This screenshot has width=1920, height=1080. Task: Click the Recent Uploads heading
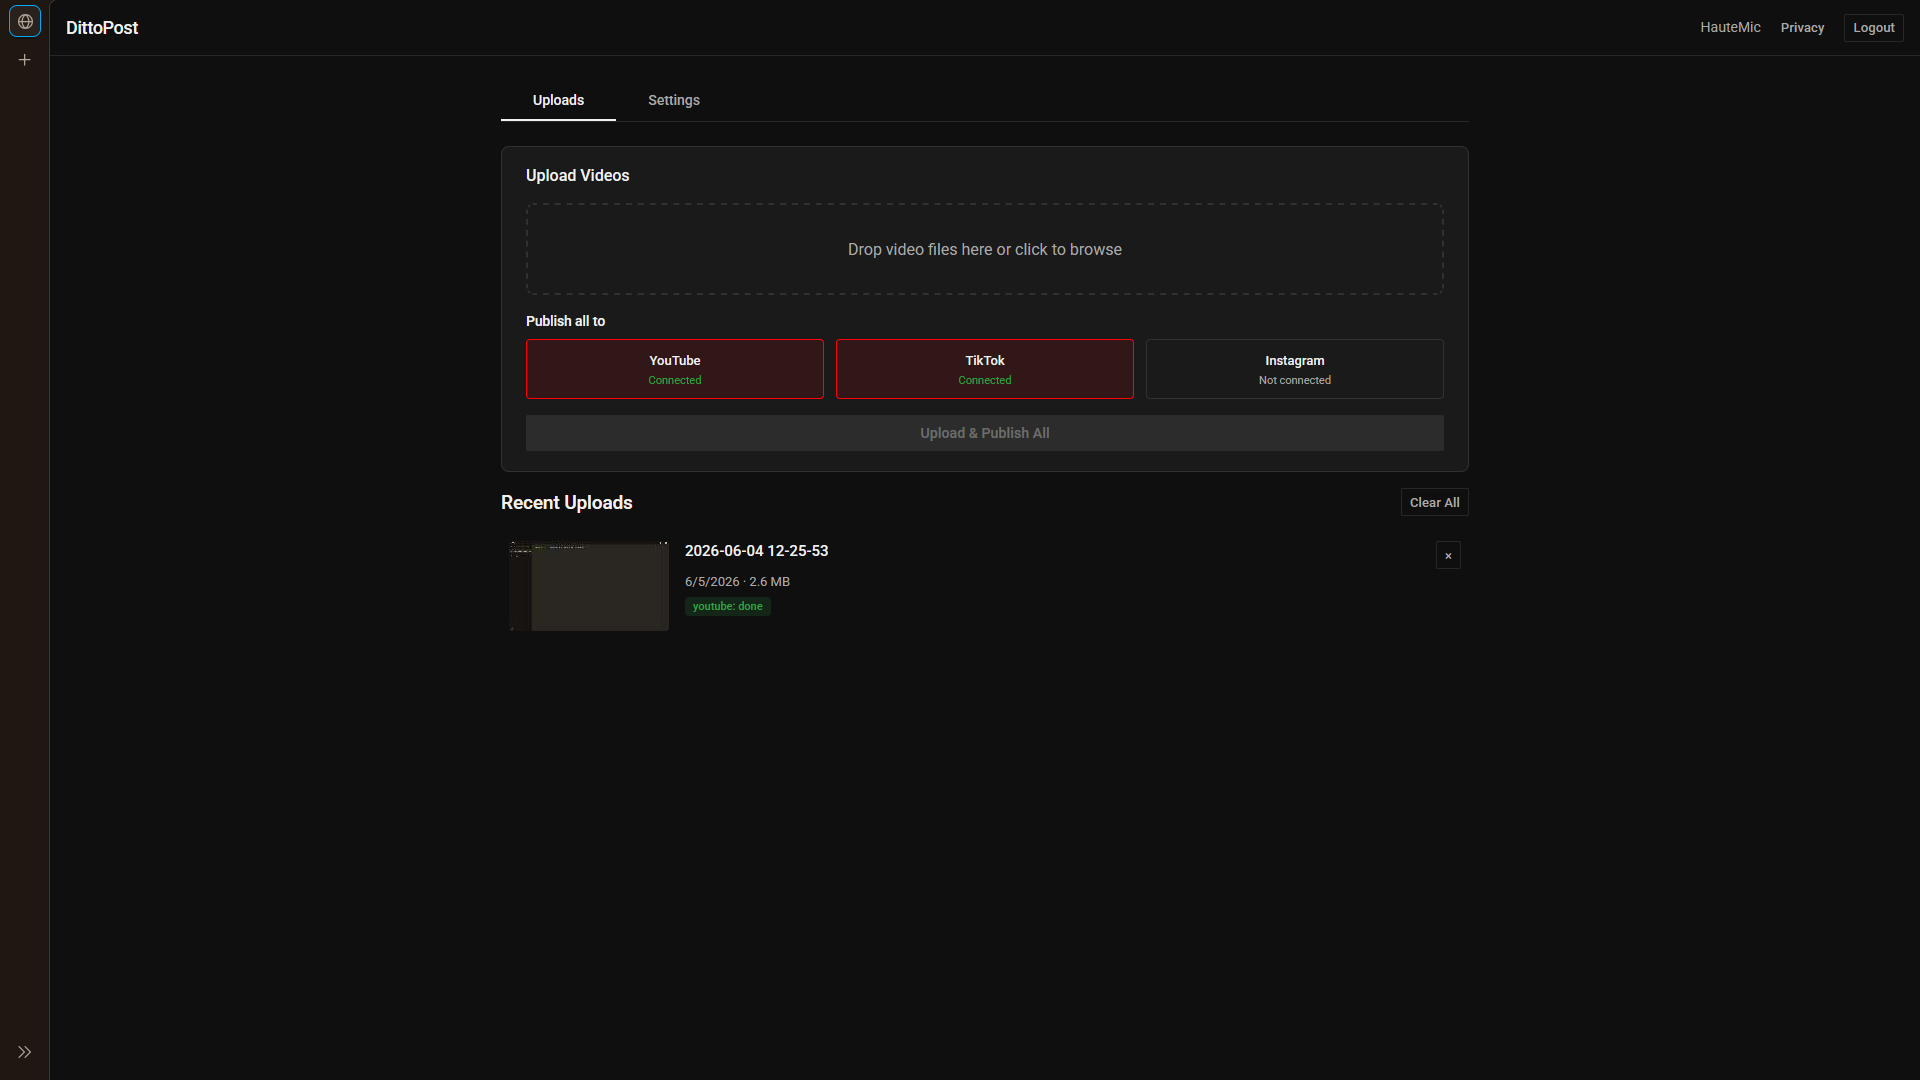point(567,503)
